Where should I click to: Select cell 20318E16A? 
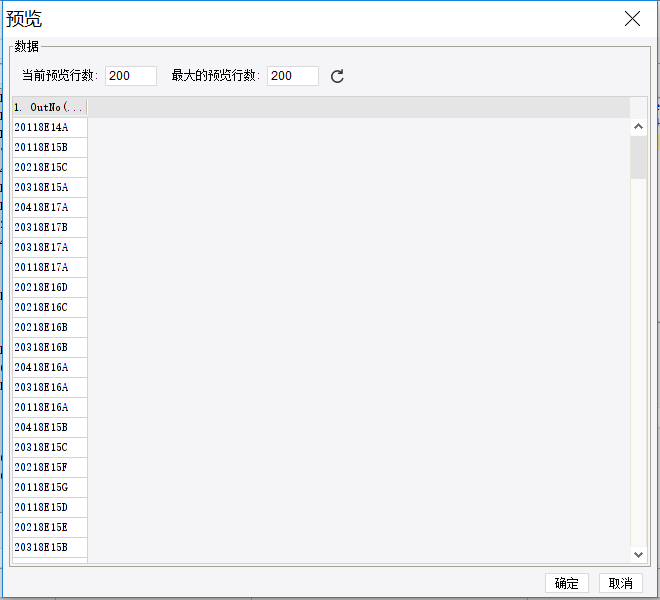(x=50, y=387)
